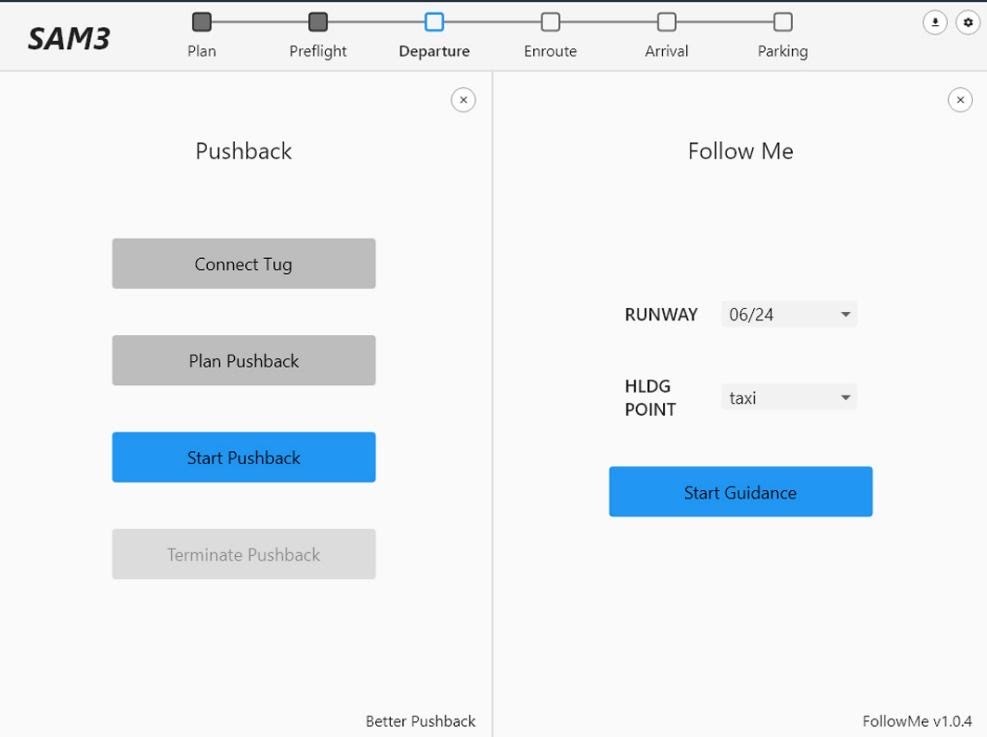This screenshot has height=737, width=987.
Task: Click the Connect Tug button
Action: click(x=244, y=264)
